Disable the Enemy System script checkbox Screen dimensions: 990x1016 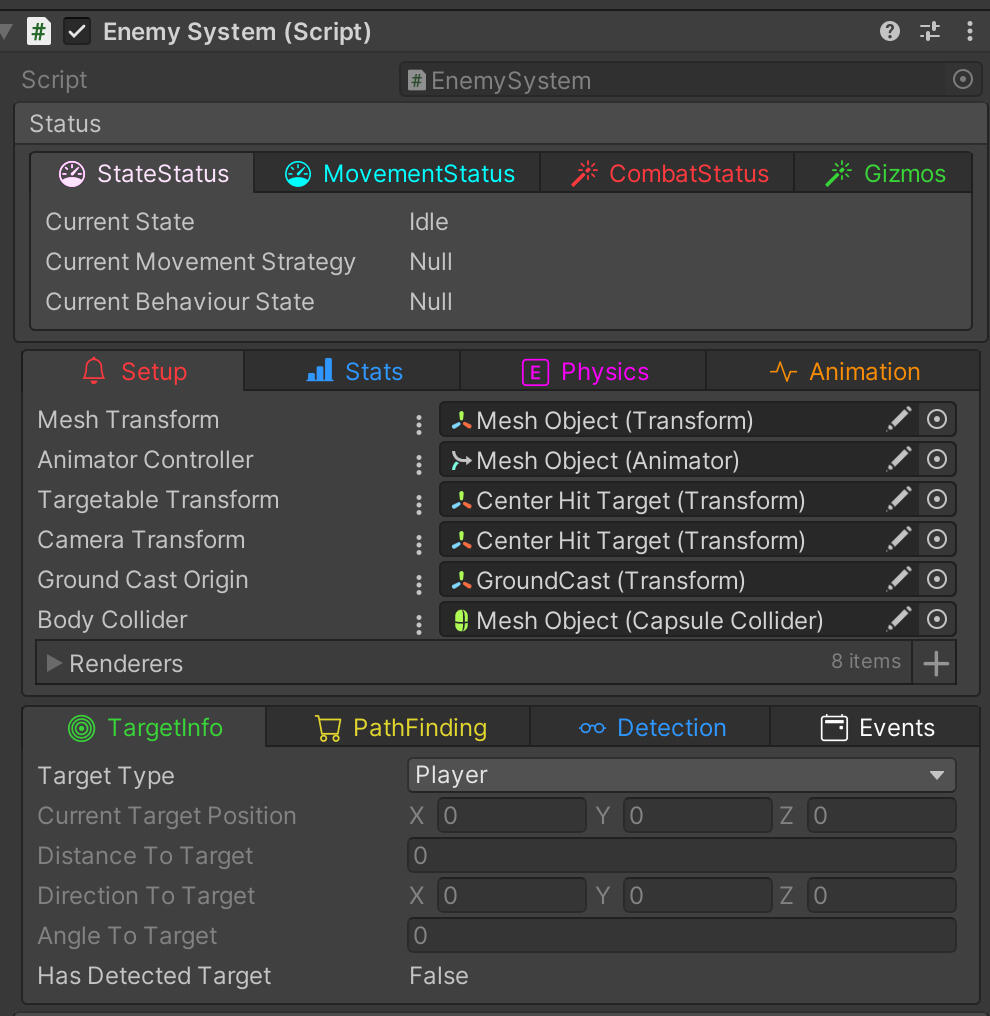(77, 32)
